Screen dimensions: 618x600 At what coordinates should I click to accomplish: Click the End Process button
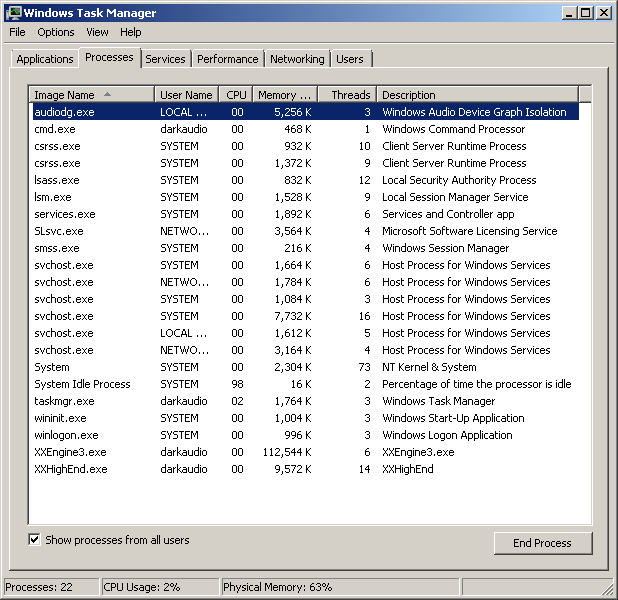point(543,543)
